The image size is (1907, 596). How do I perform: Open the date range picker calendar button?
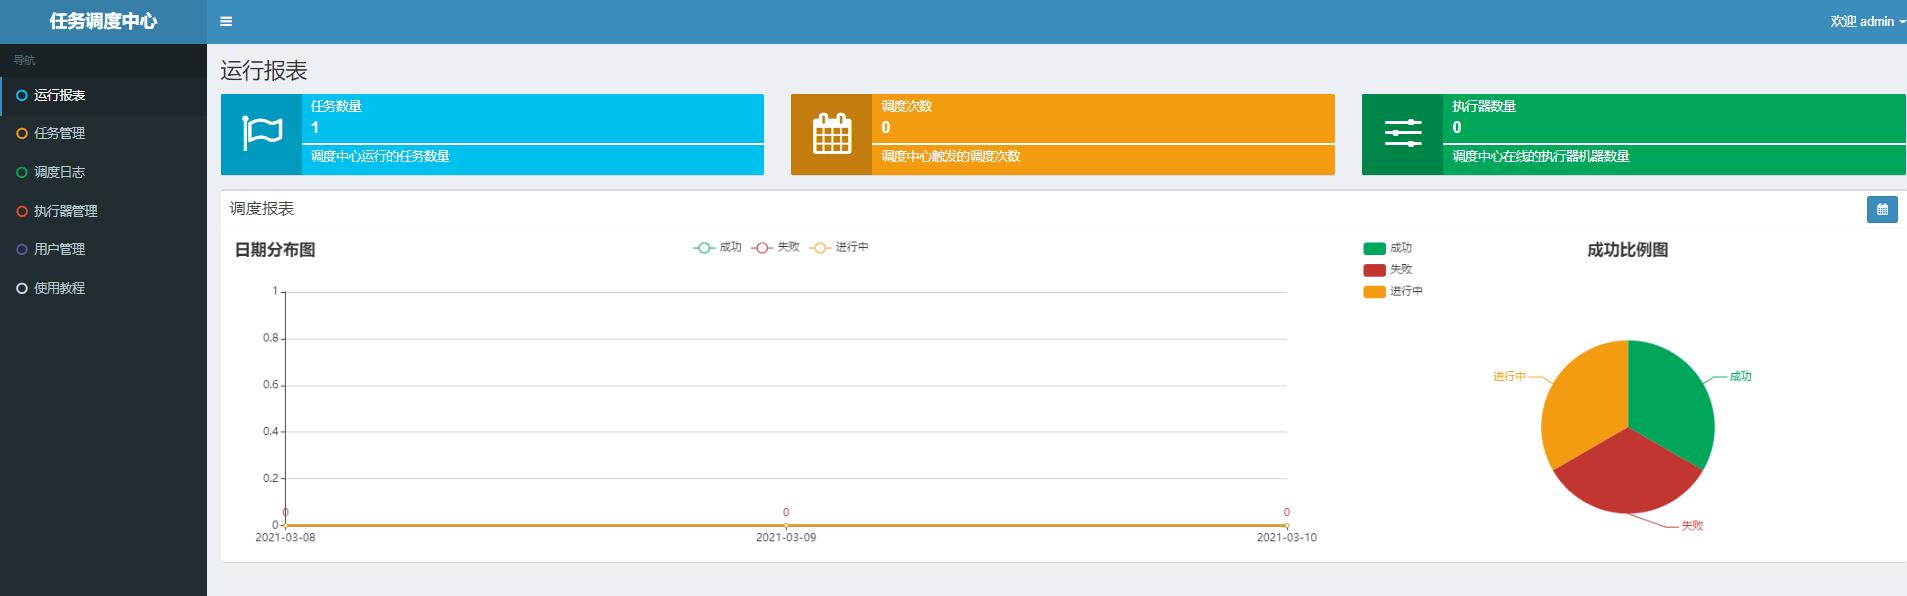pyautogui.click(x=1882, y=209)
